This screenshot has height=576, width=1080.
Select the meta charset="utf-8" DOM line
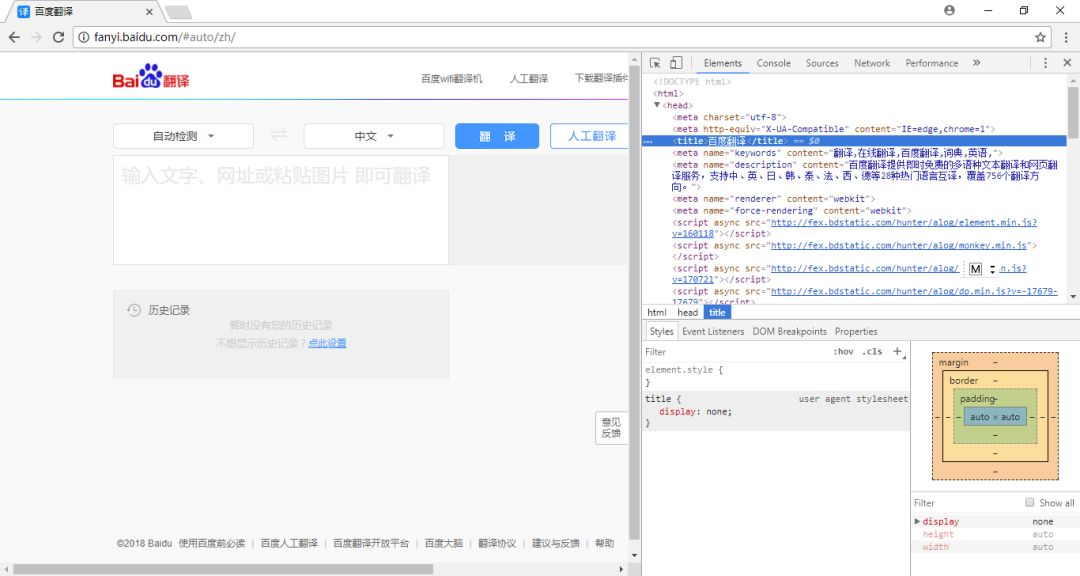pos(729,117)
